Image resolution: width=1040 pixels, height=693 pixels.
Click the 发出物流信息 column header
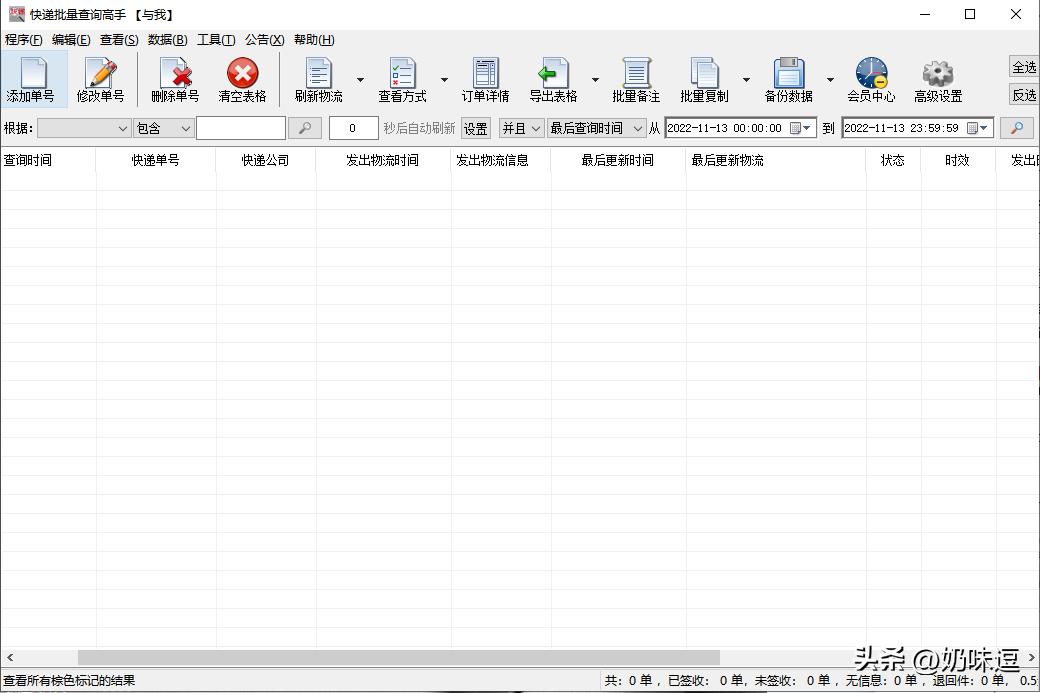(501, 160)
